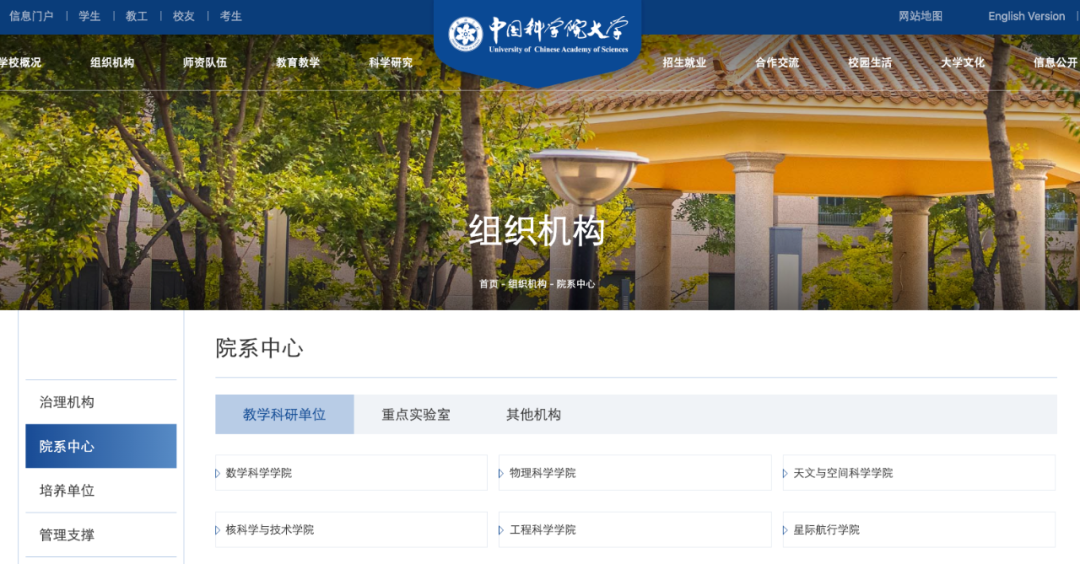Switch to the 重点实验室 tab
Screen dimensions: 1080x564
(x=416, y=414)
